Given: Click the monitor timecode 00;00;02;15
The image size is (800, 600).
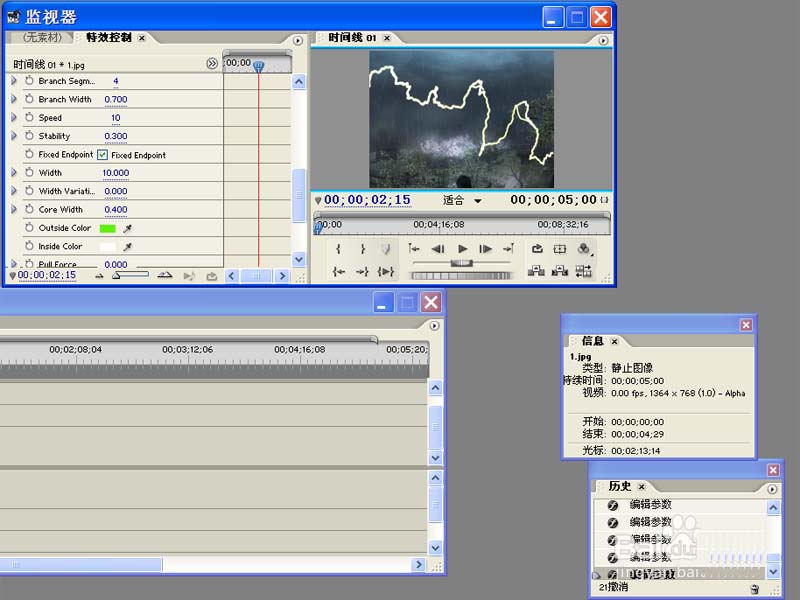Looking at the screenshot, I should pyautogui.click(x=367, y=200).
